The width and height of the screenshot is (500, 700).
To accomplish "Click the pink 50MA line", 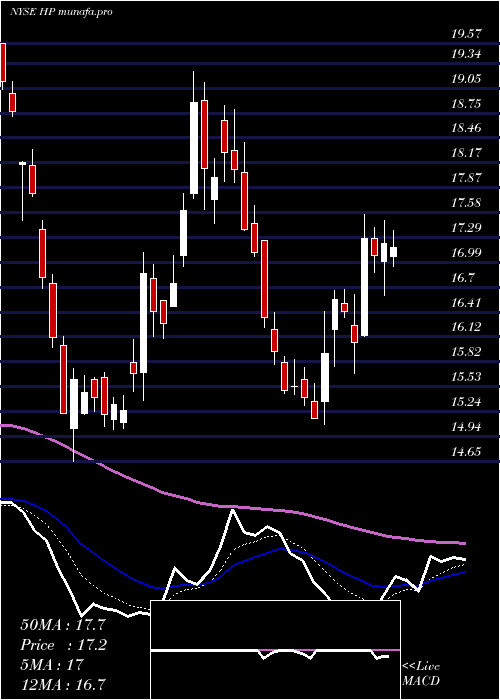I will point(232,507).
